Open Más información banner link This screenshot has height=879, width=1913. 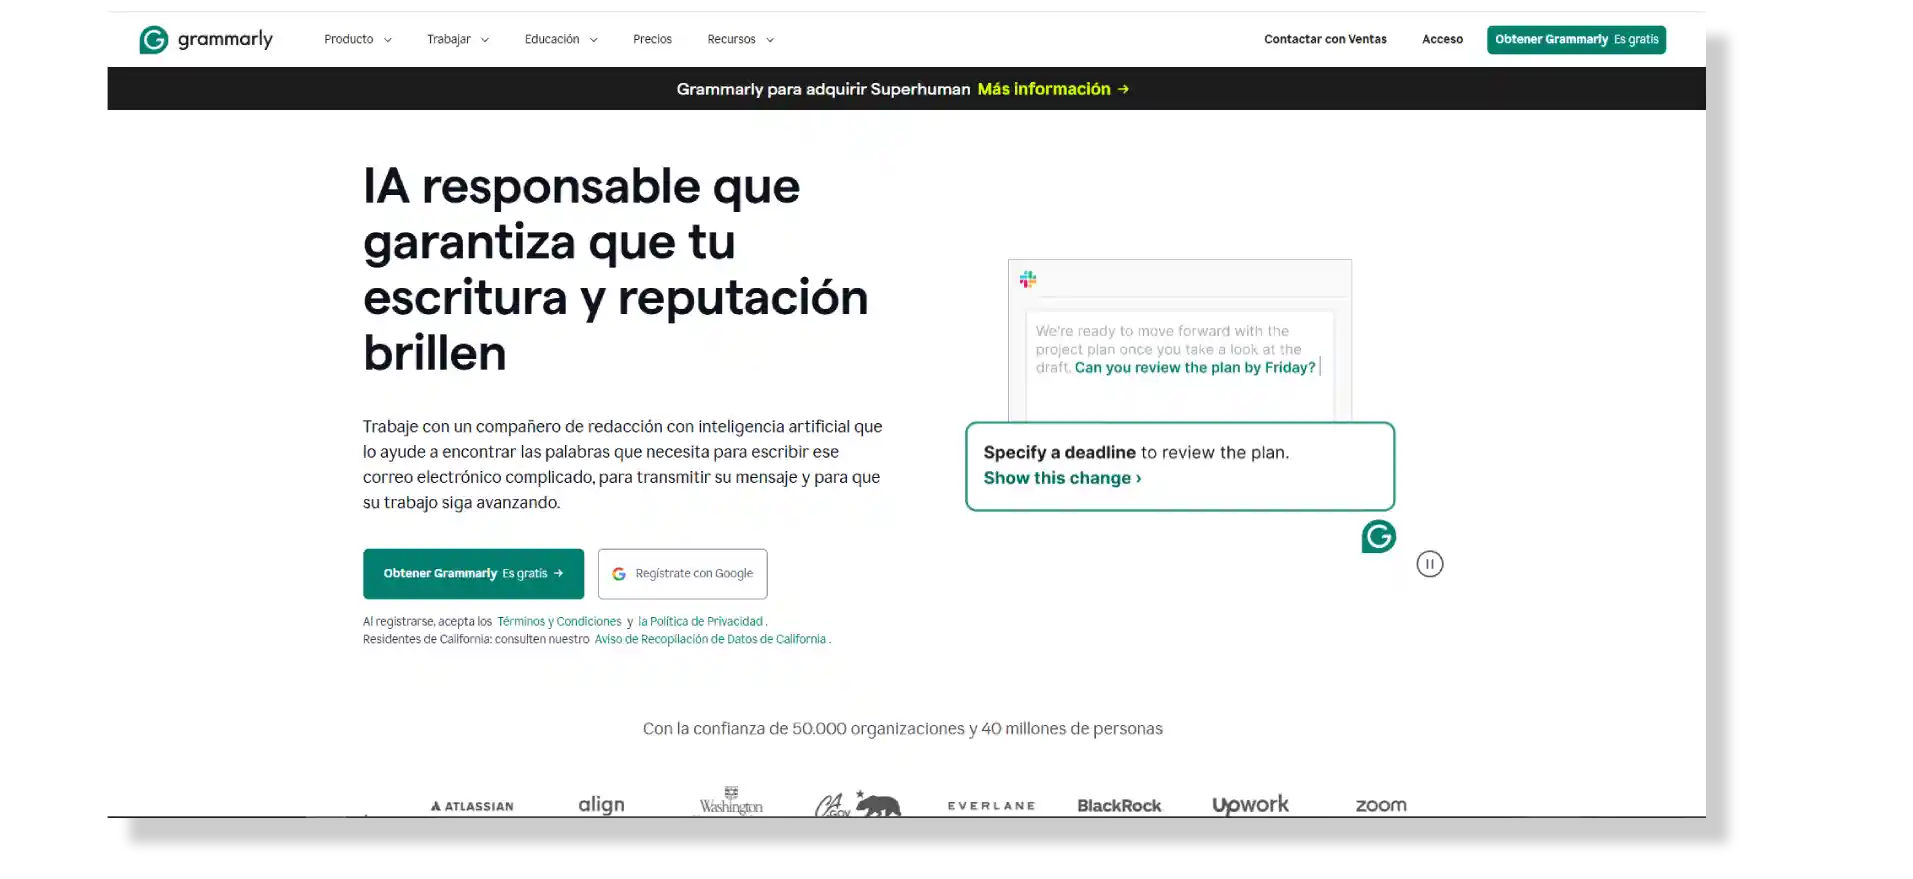coord(1053,89)
